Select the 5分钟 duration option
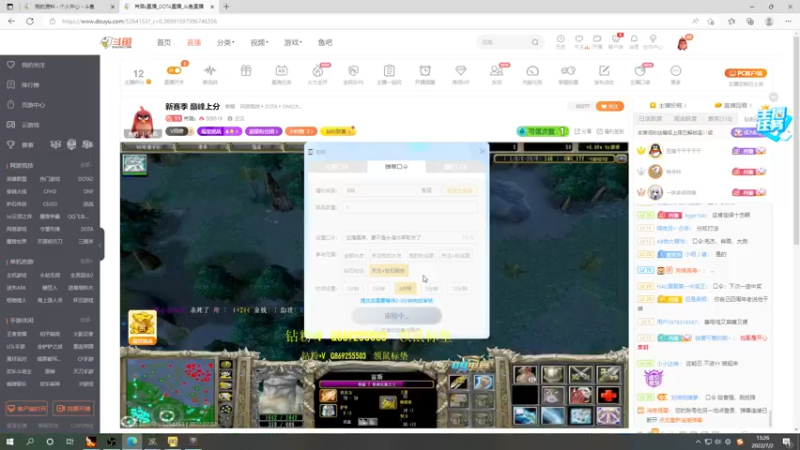Screen dimensions: 800x450 (x=432, y=288)
